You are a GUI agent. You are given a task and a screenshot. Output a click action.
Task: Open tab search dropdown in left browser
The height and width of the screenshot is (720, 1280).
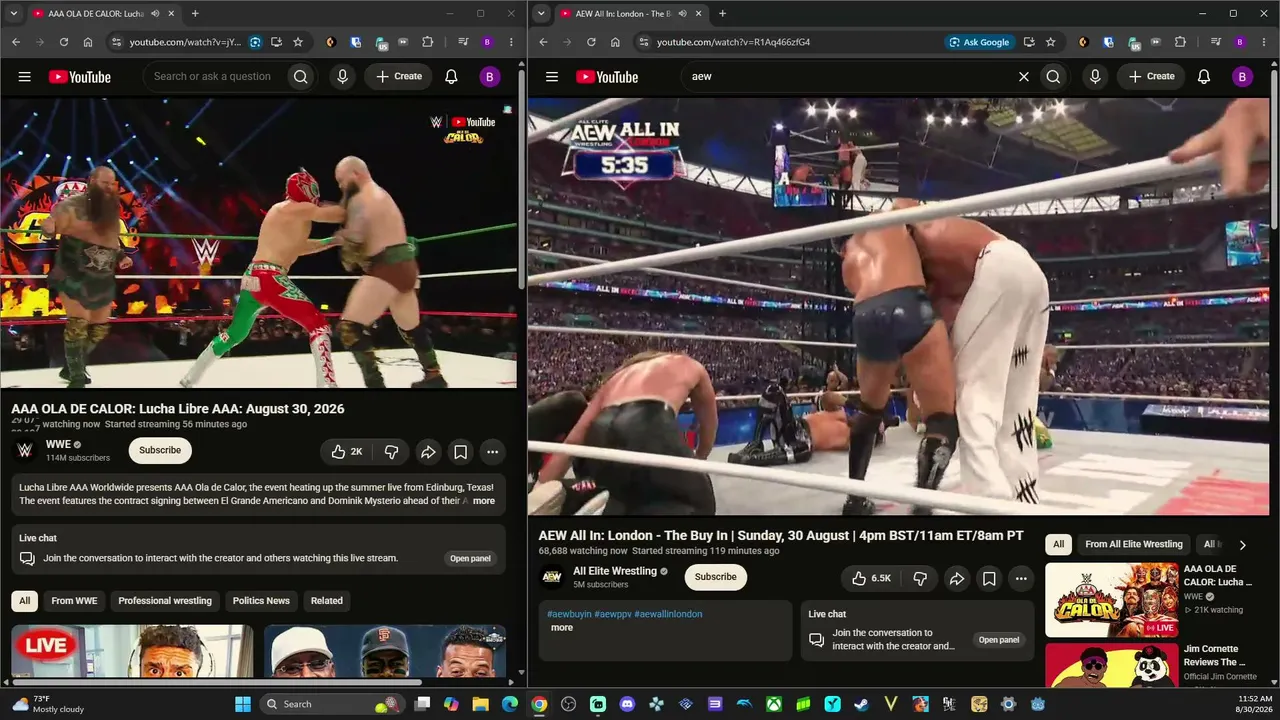13,14
